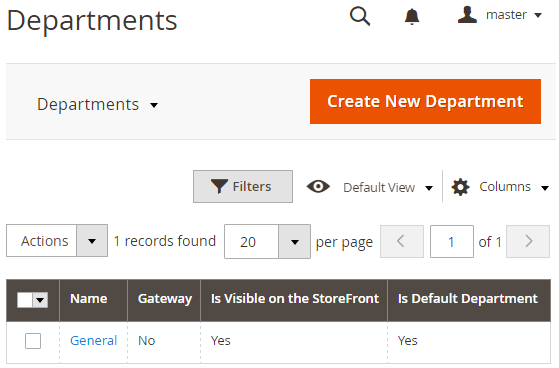Open notifications bell icon

412,16
